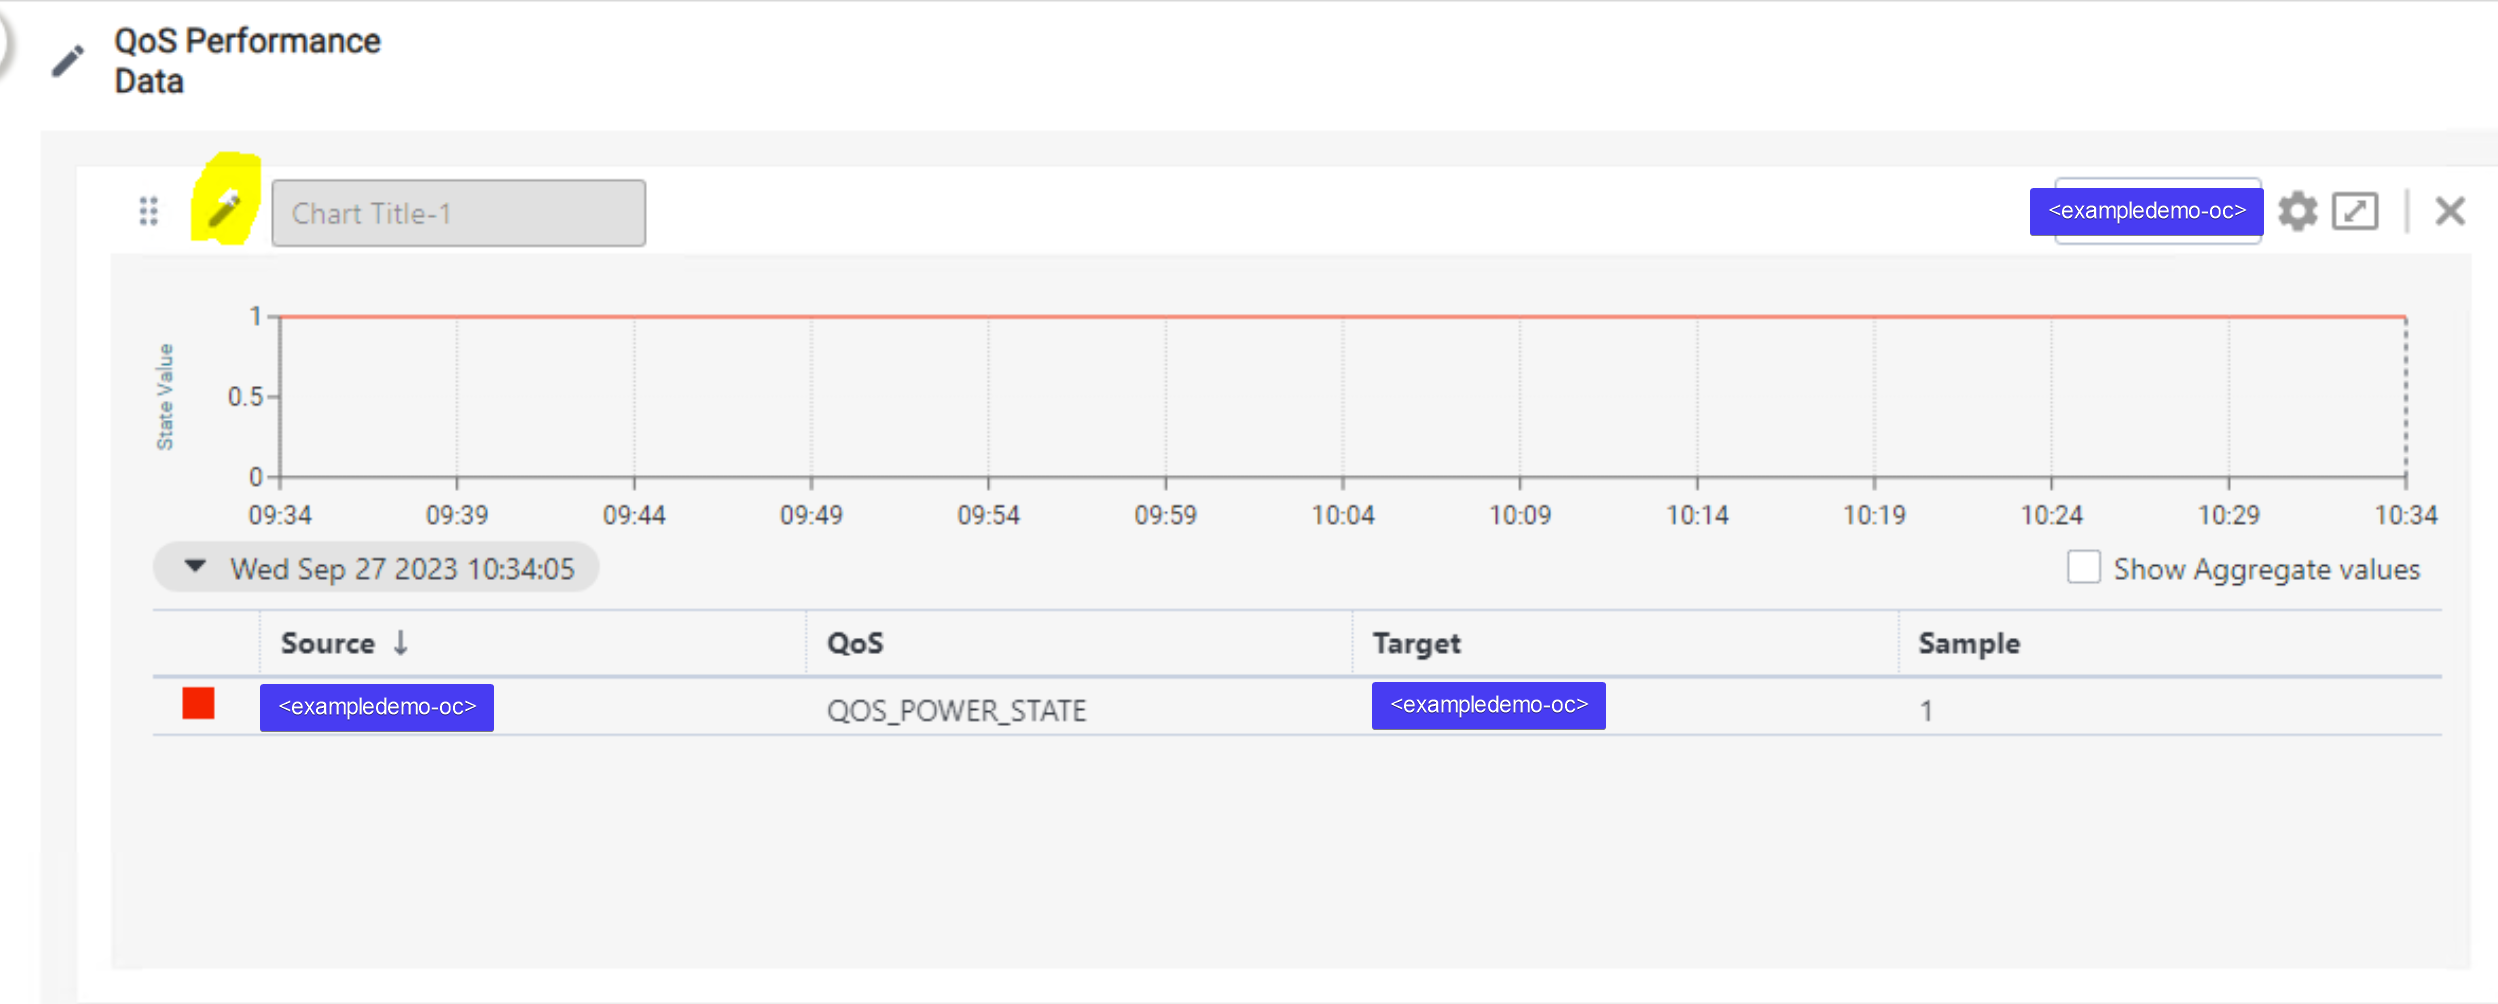Image resolution: width=2498 pixels, height=1004 pixels.
Task: Click the 09:34 time label on chart axis
Action: [280, 515]
